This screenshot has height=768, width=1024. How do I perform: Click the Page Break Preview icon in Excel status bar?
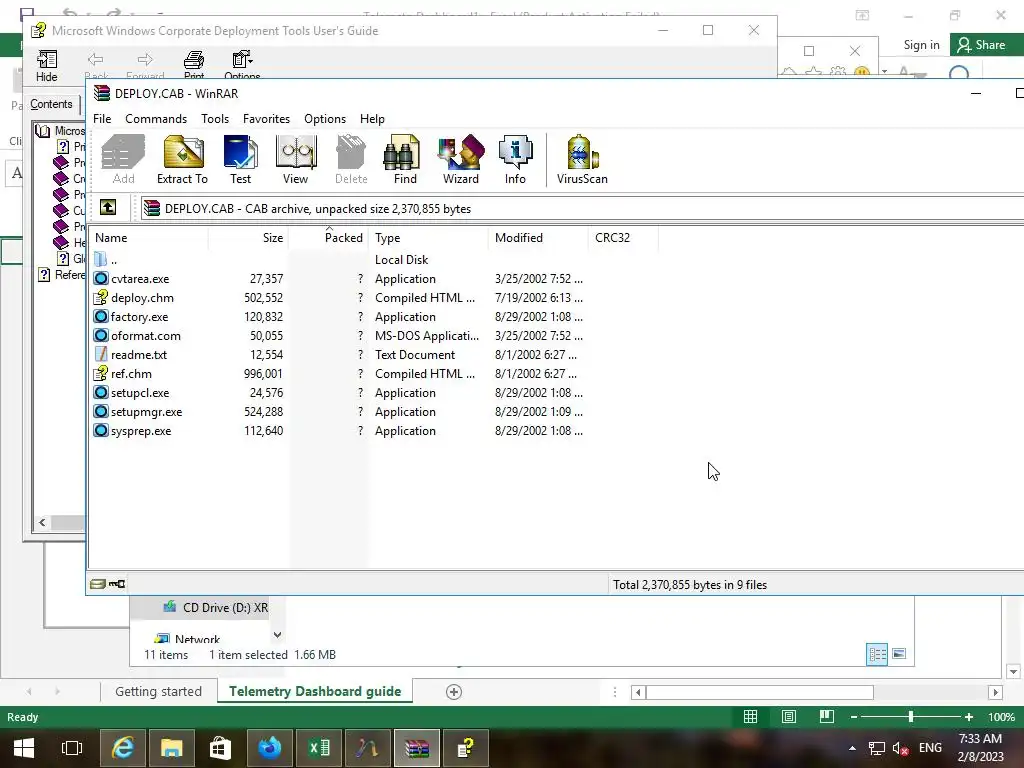click(826, 717)
